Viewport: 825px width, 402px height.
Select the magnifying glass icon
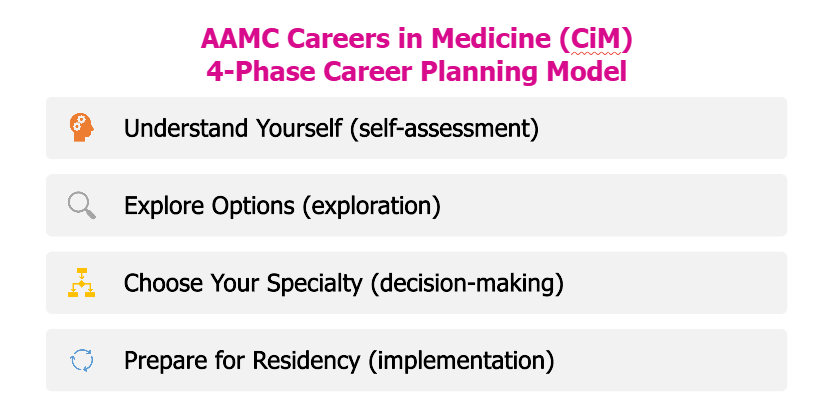pyautogui.click(x=82, y=206)
